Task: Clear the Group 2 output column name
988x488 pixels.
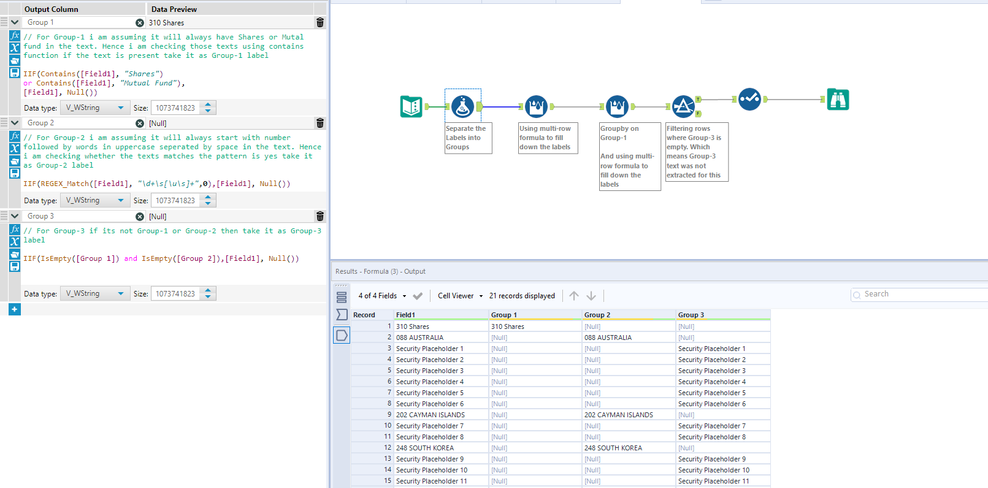Action: pos(139,123)
